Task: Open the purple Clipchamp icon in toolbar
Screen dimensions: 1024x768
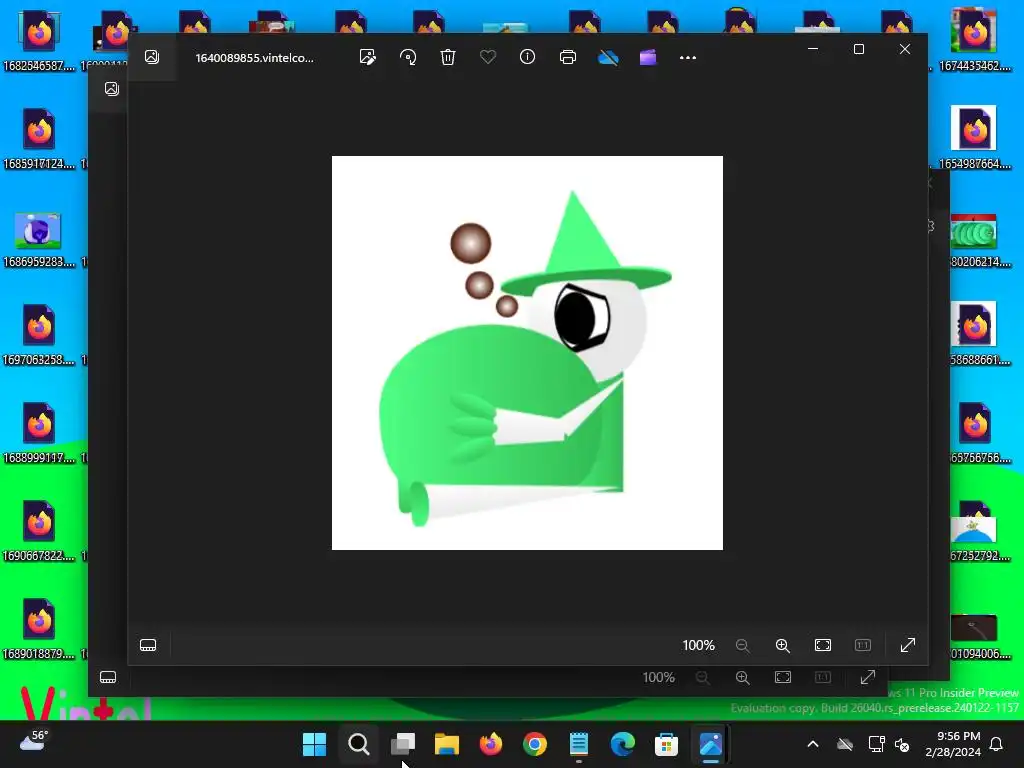Action: click(648, 57)
